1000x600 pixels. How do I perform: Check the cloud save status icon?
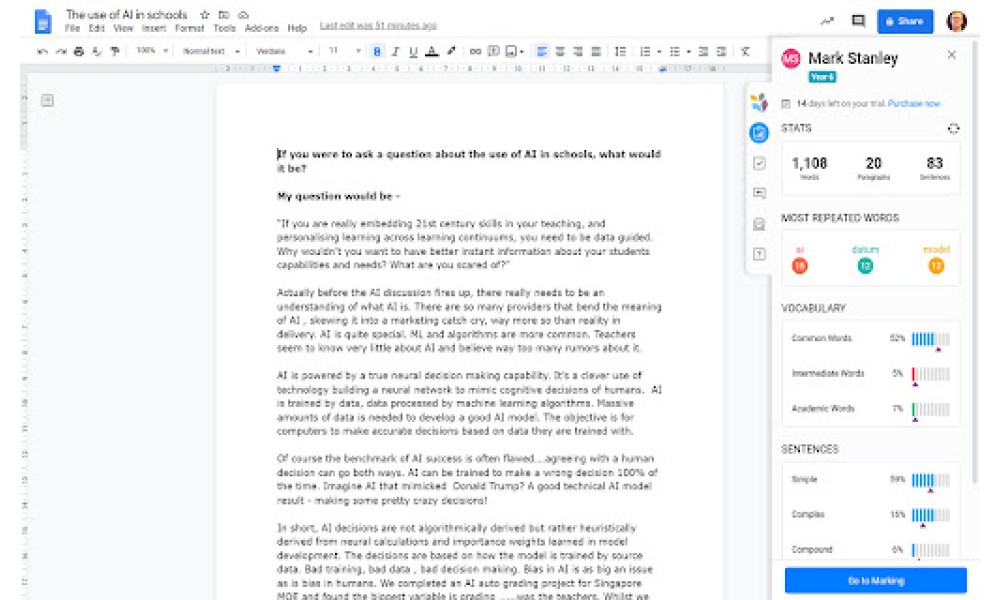click(243, 14)
